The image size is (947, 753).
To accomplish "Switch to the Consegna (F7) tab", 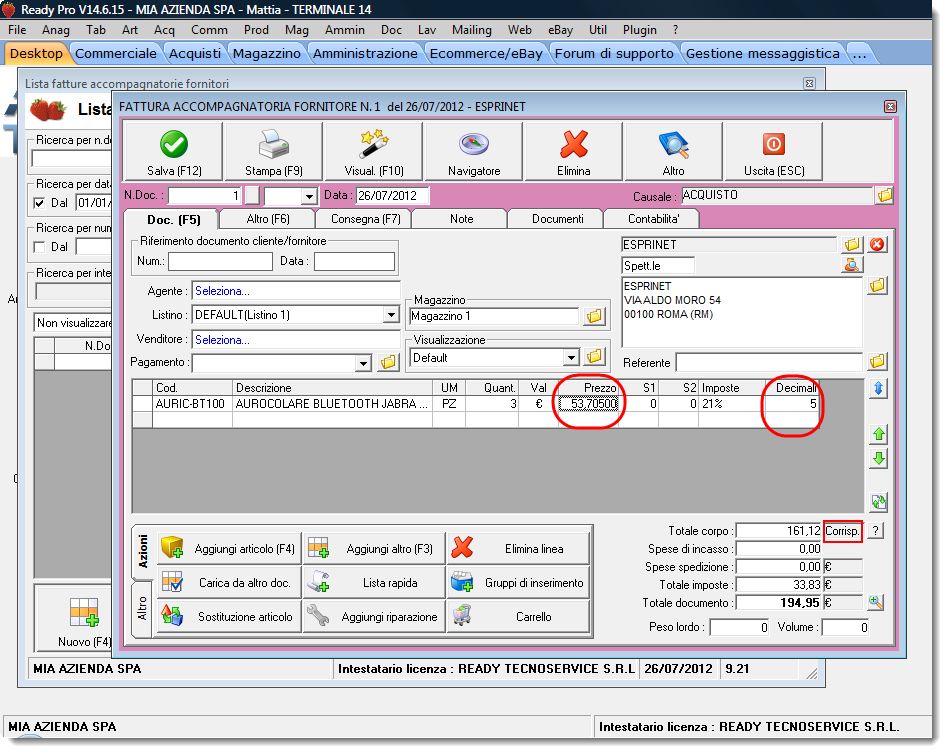I will point(362,218).
